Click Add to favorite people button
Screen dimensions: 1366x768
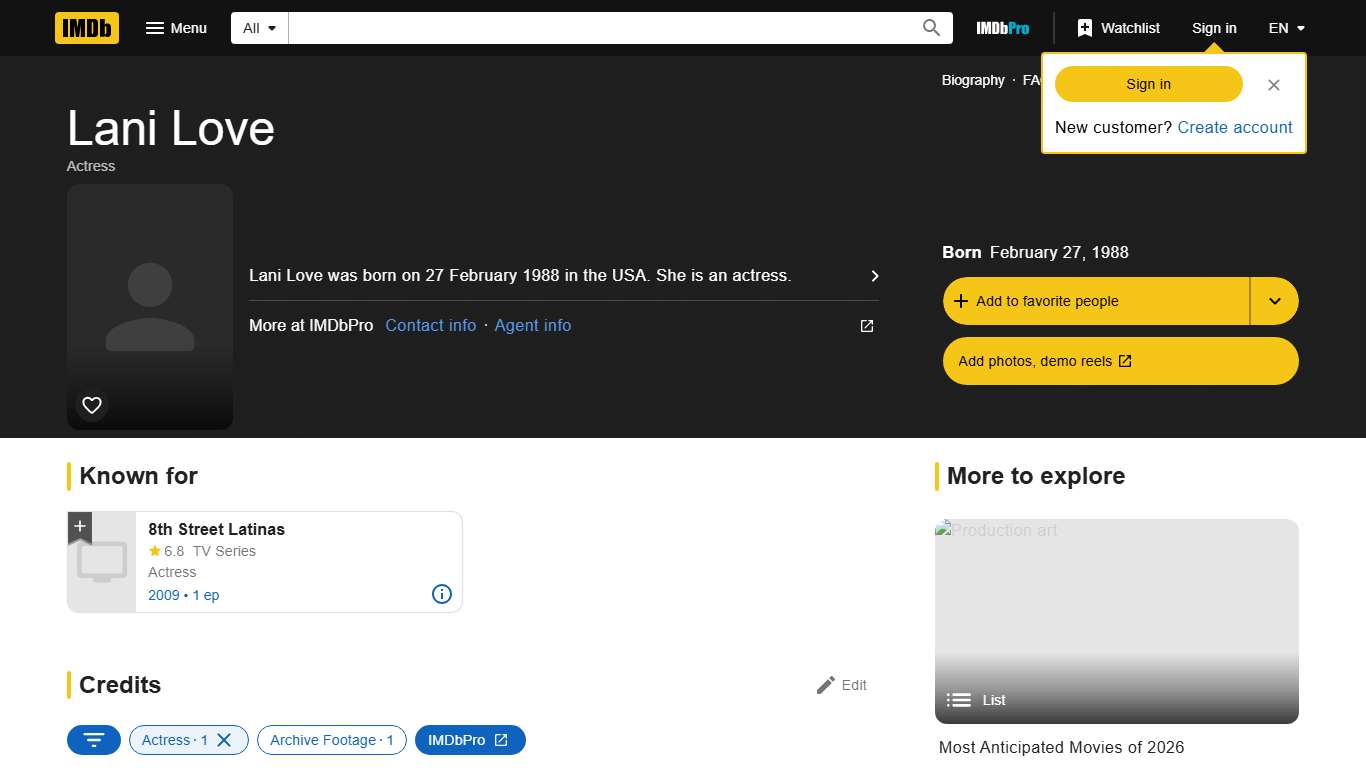1096,301
